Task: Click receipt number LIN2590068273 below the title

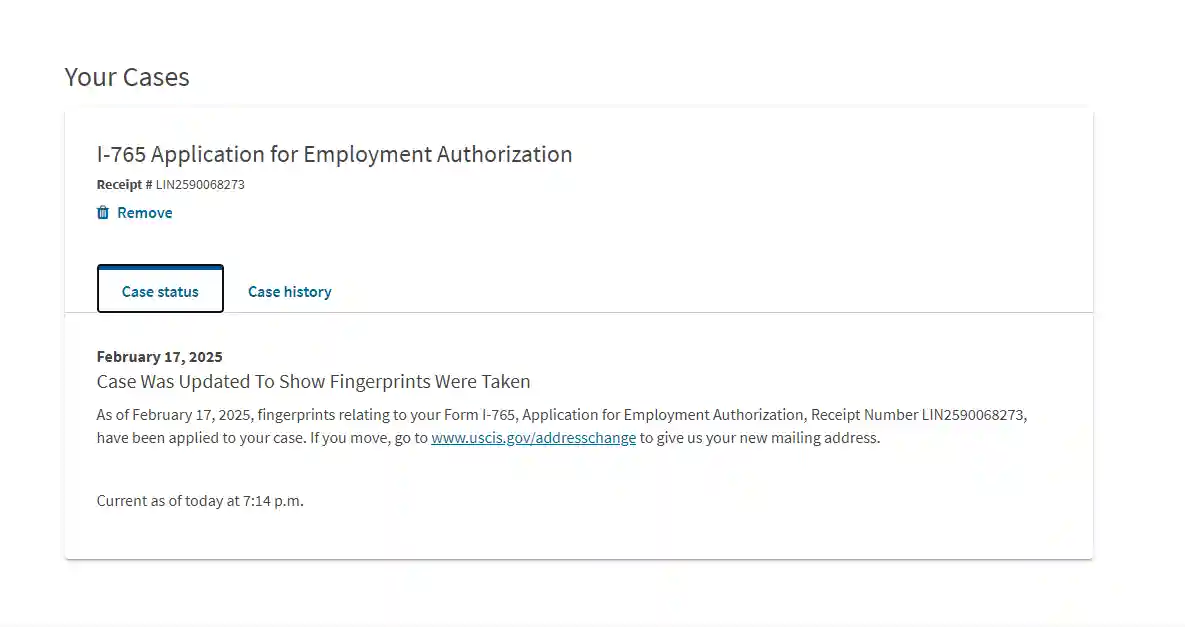Action: 200,184
